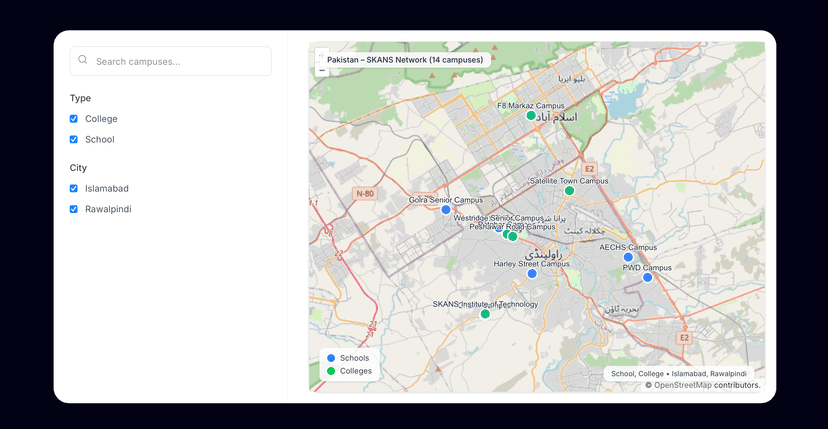Viewport: 828px width, 429px height.
Task: Click the blue Schools legend dot
Action: pyautogui.click(x=331, y=358)
